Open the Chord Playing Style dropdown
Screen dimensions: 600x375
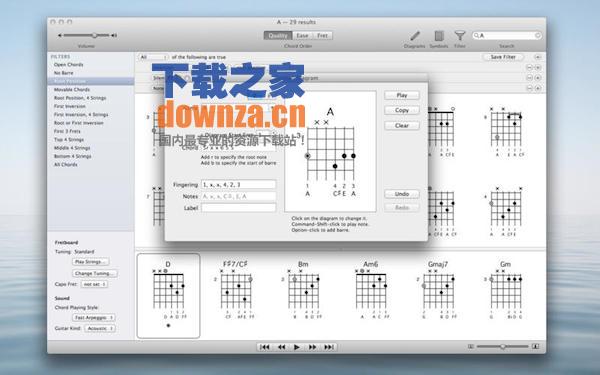94,318
